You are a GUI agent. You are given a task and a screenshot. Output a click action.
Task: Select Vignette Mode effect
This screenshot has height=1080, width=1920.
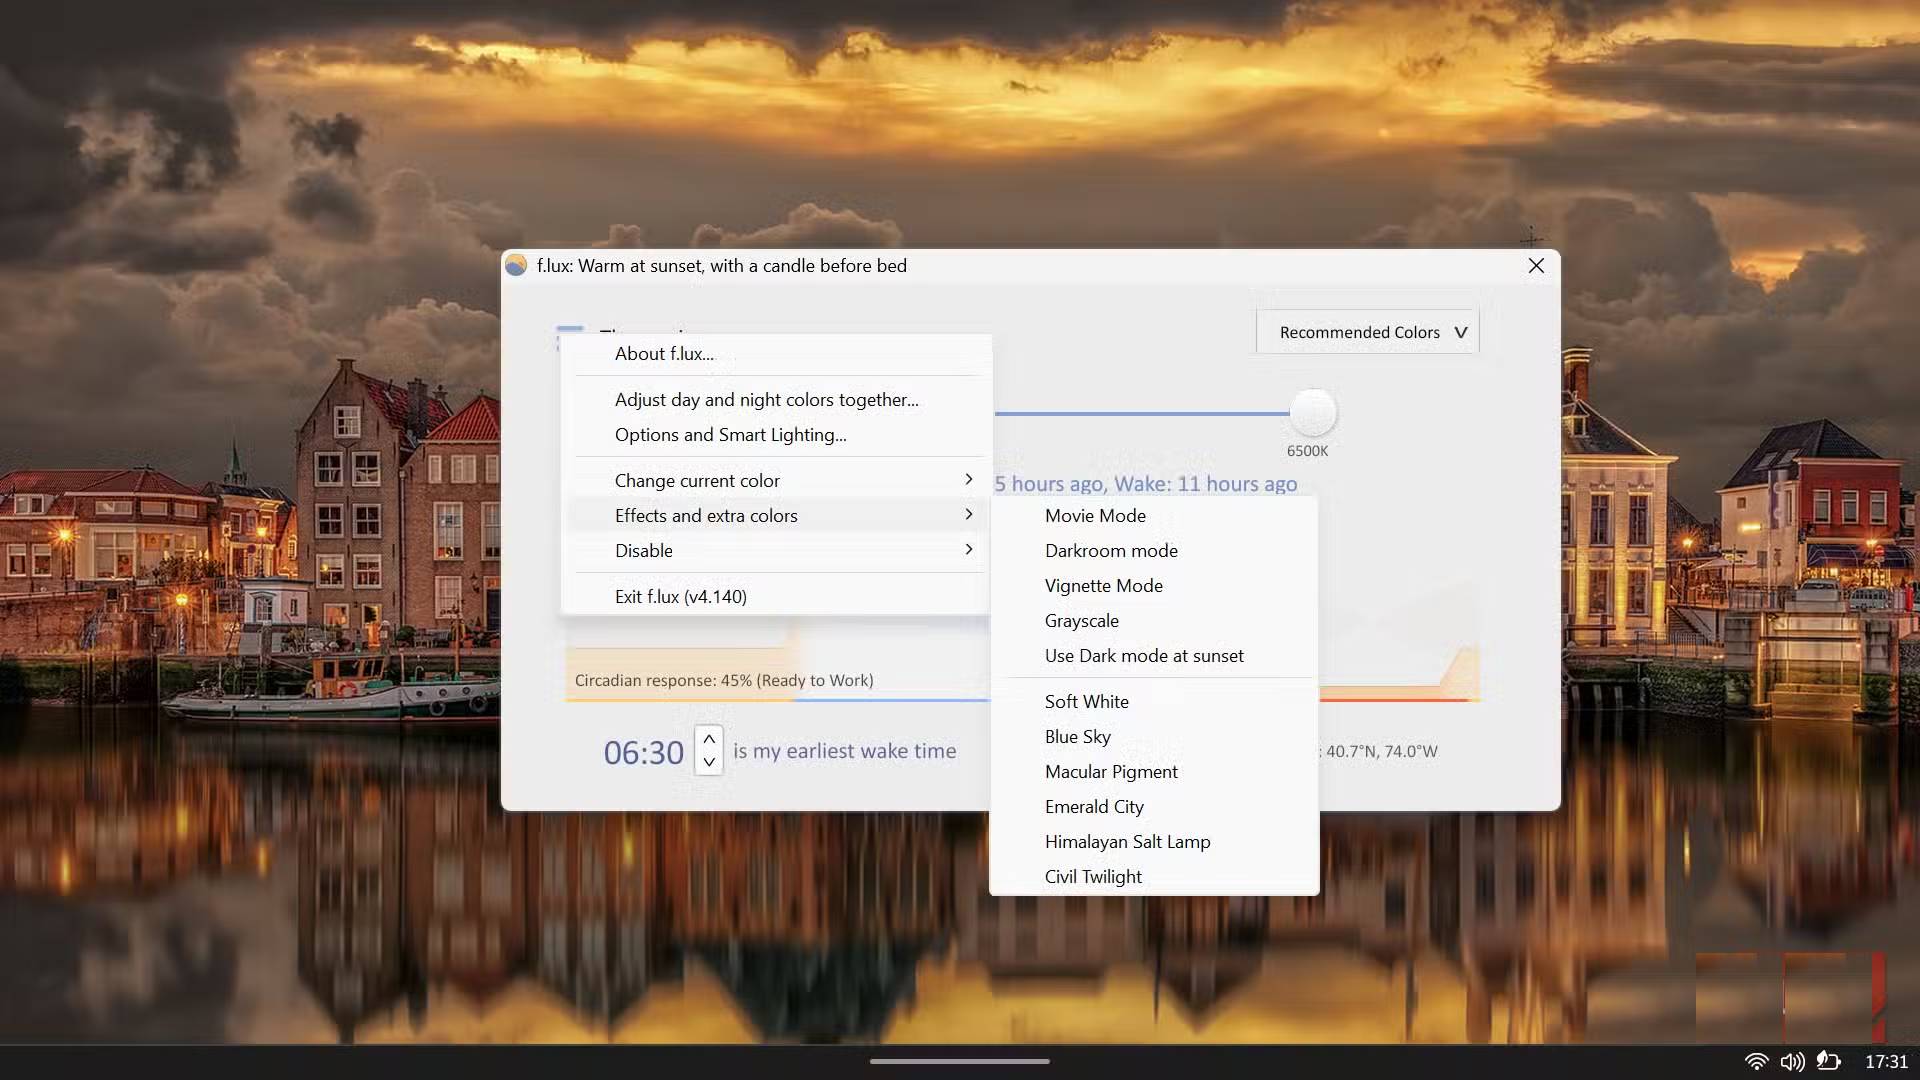coord(1103,585)
